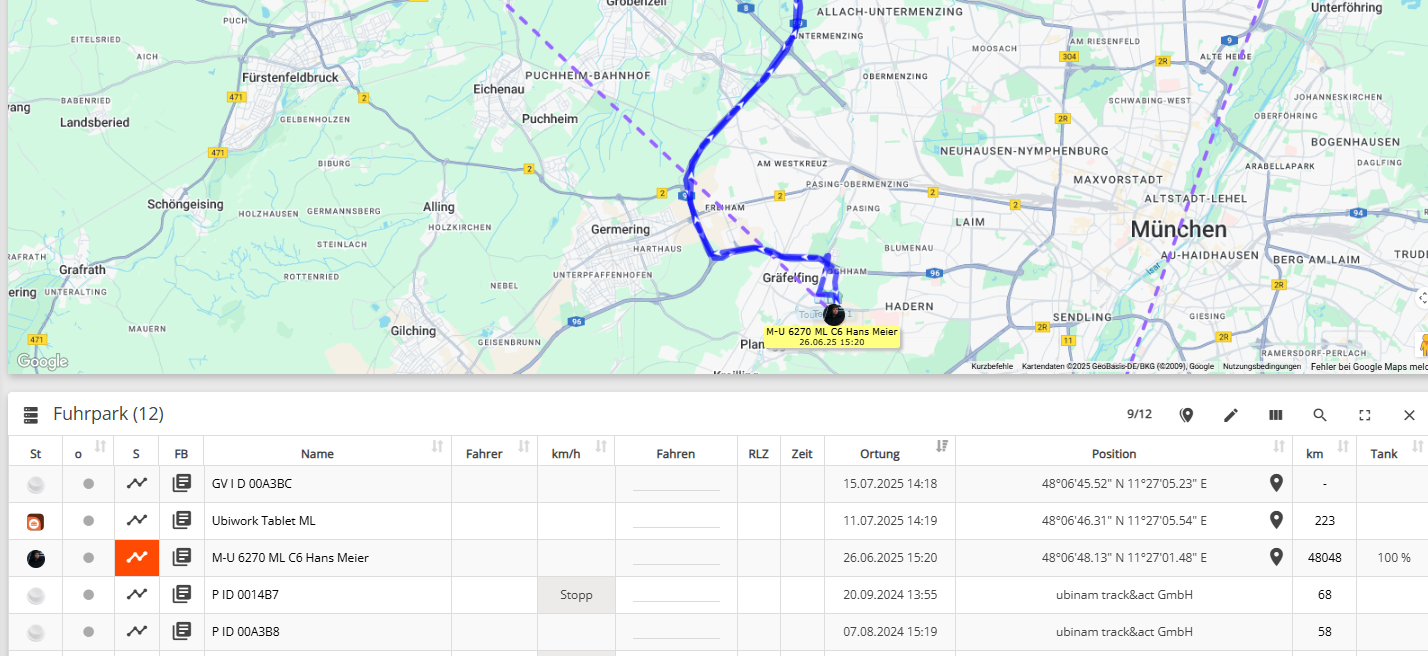Show position pin for Ubiwork Tablet ML
Image resolution: width=1428 pixels, height=656 pixels.
click(x=1276, y=520)
